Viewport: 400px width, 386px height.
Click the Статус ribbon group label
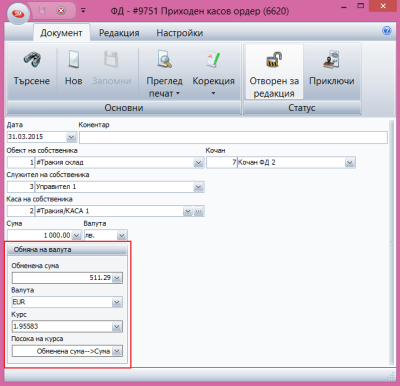[302, 108]
